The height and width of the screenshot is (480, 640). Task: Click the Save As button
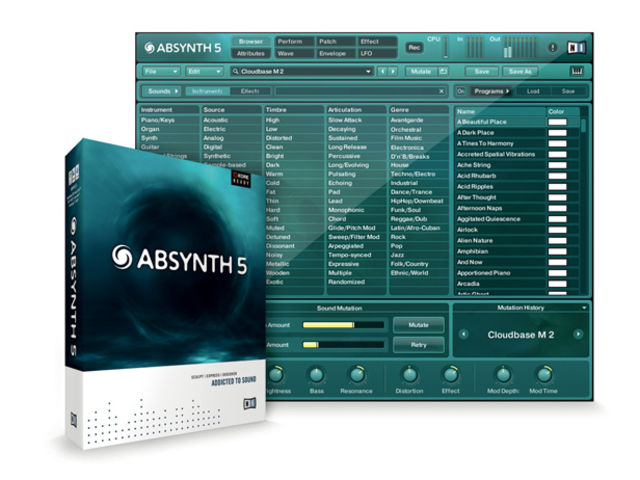[520, 71]
